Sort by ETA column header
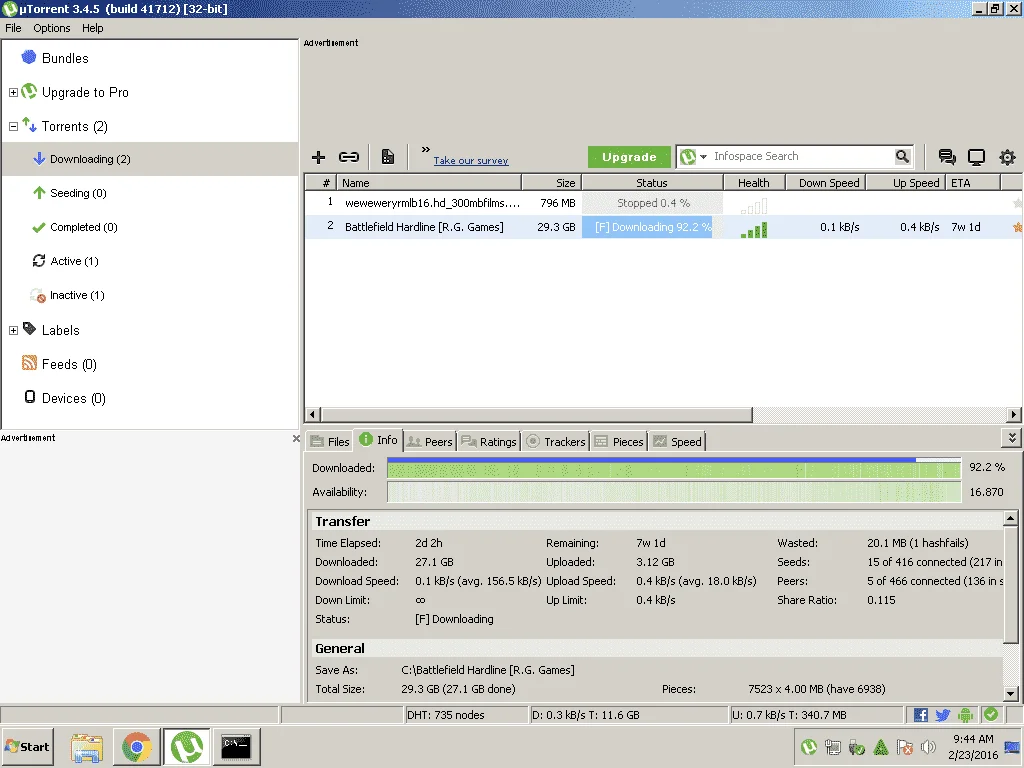This screenshot has width=1024, height=768. tap(972, 183)
